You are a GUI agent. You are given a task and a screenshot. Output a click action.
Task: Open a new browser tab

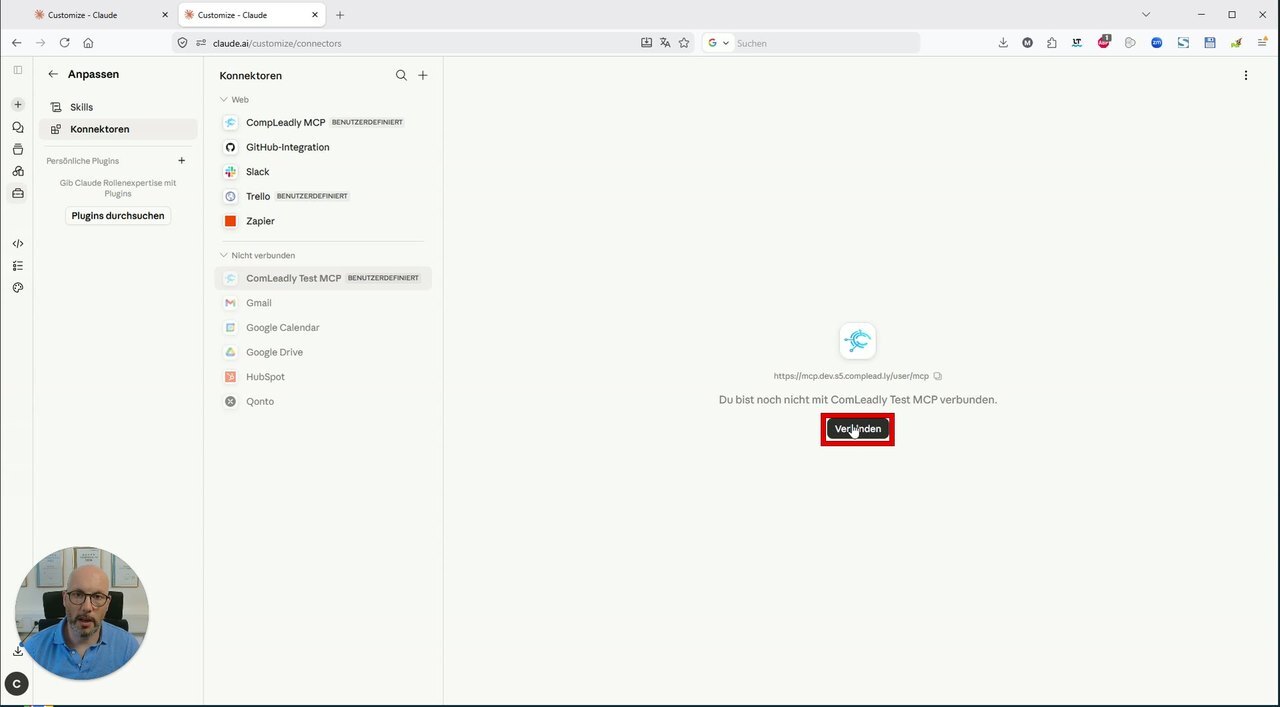340,15
